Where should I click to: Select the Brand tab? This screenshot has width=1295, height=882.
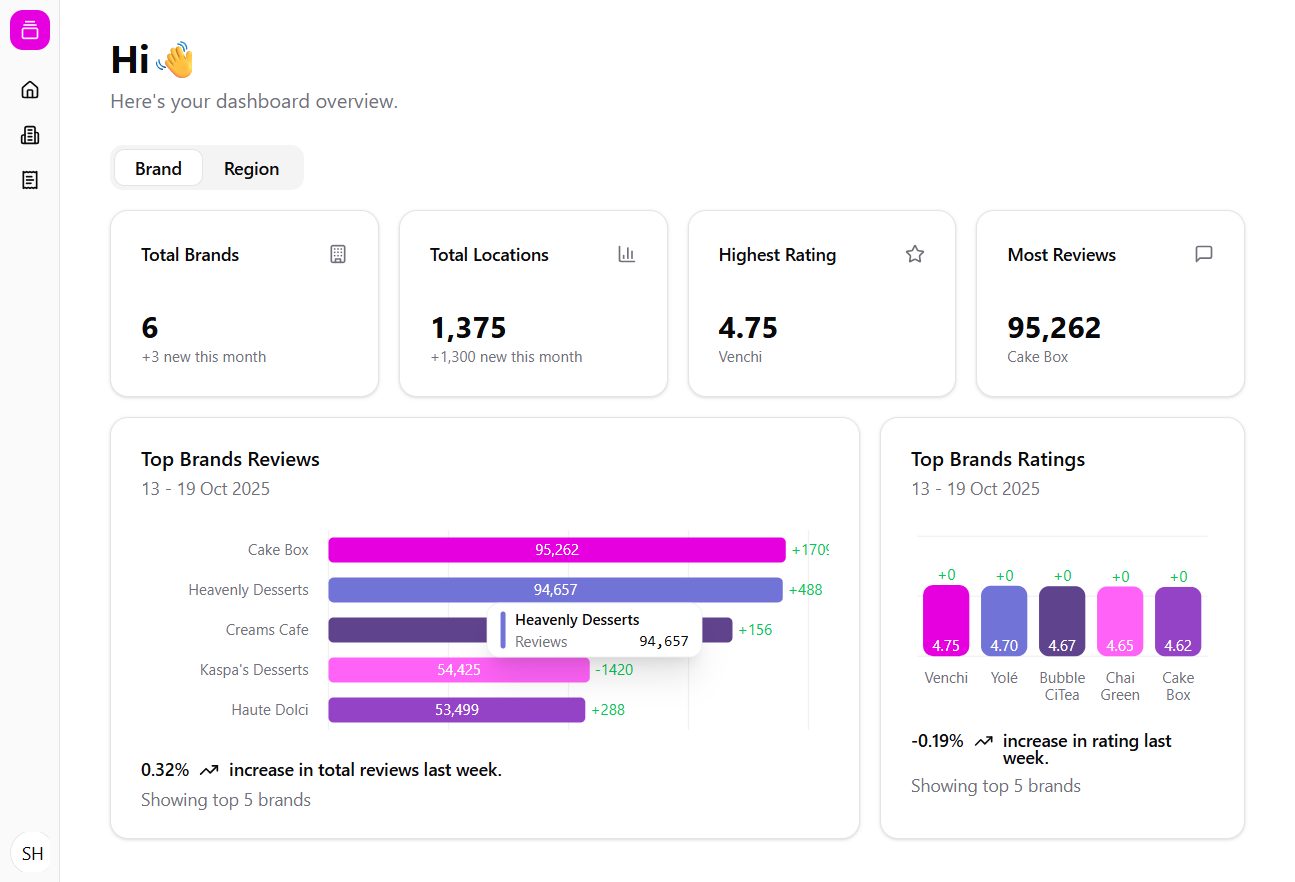pyautogui.click(x=158, y=168)
